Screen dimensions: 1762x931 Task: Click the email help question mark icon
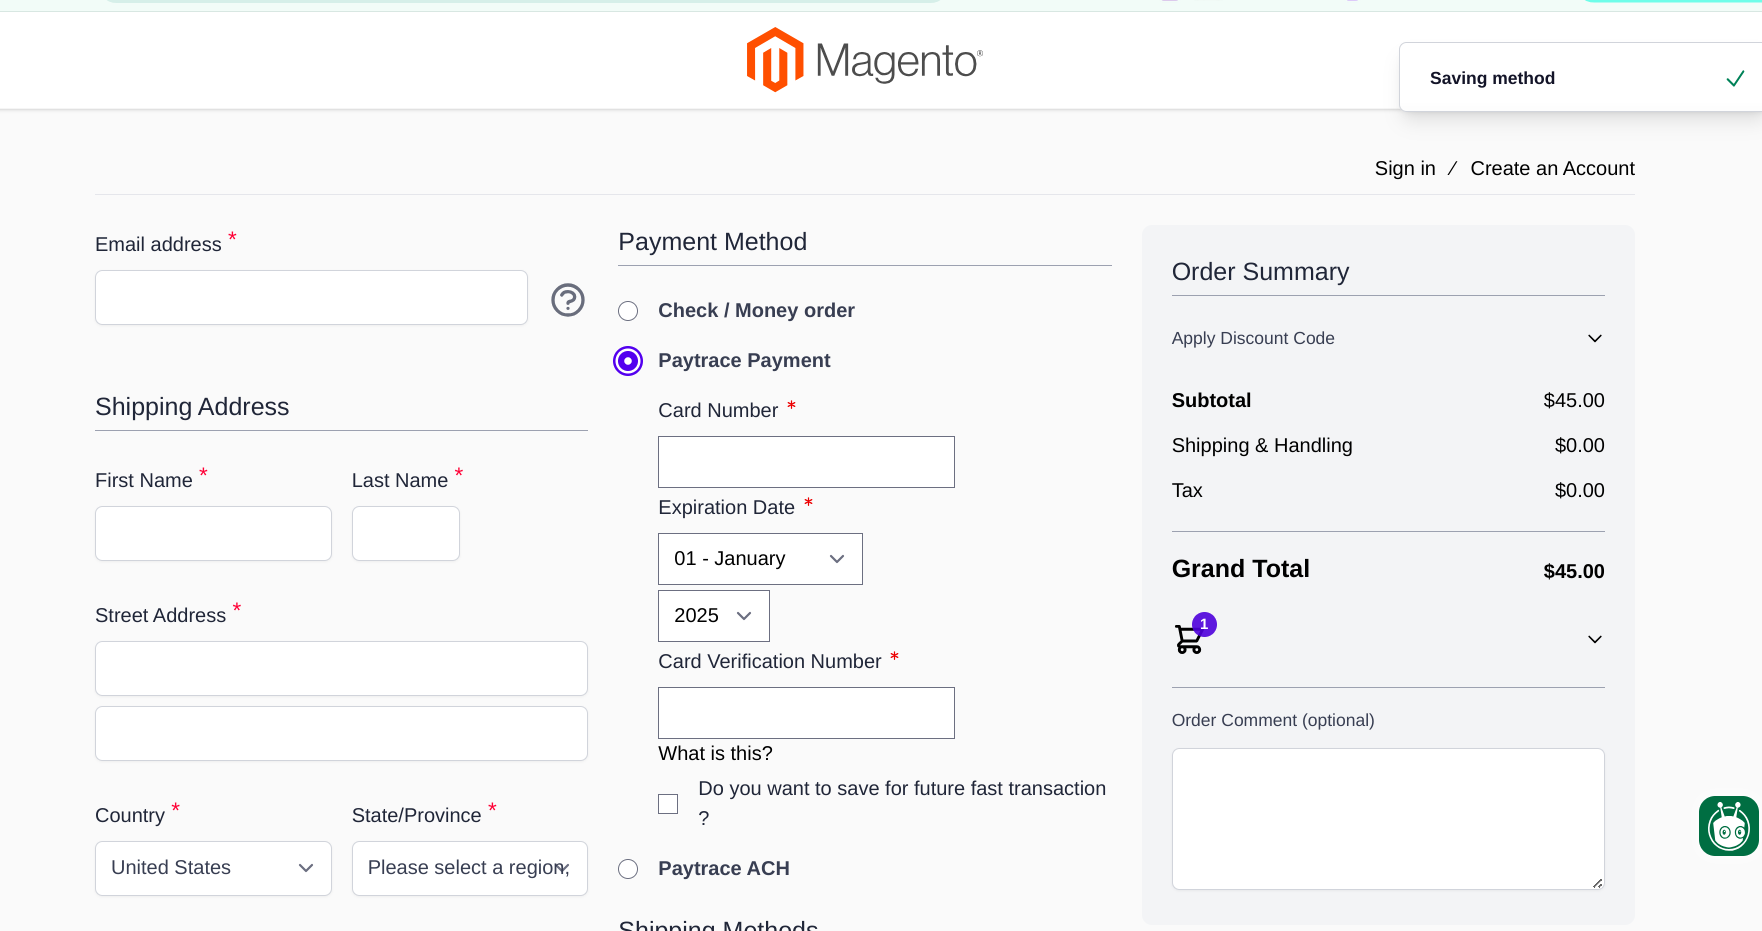(568, 300)
